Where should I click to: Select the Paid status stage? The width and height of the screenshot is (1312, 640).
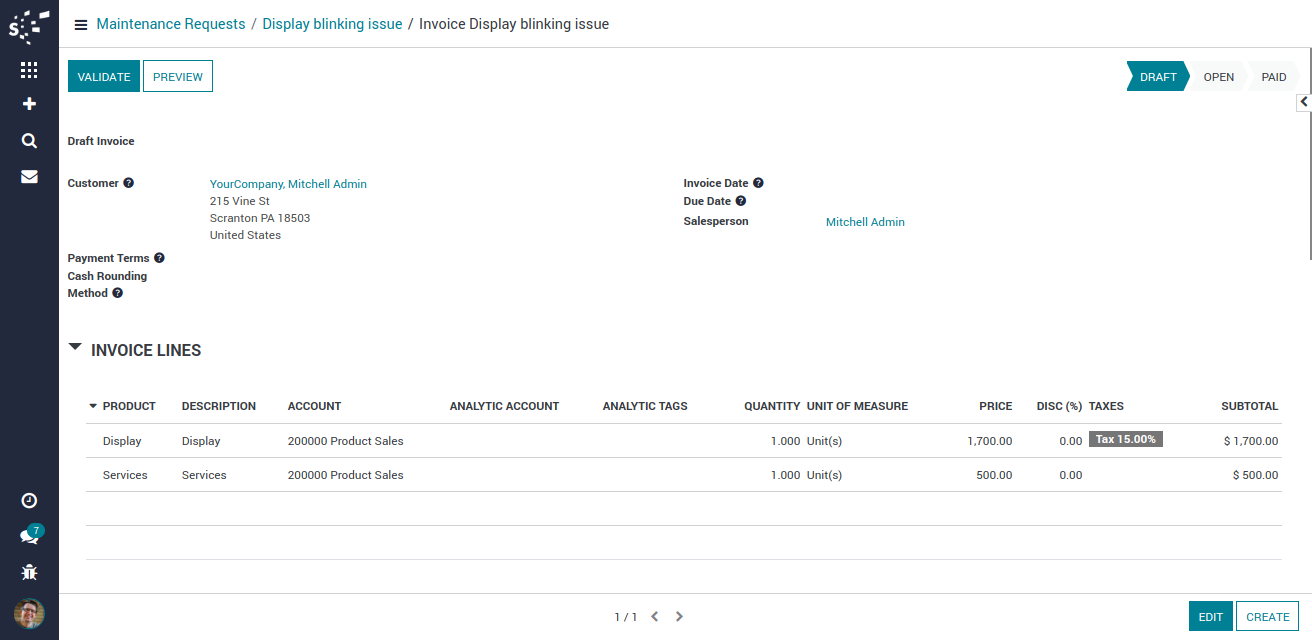tap(1273, 77)
